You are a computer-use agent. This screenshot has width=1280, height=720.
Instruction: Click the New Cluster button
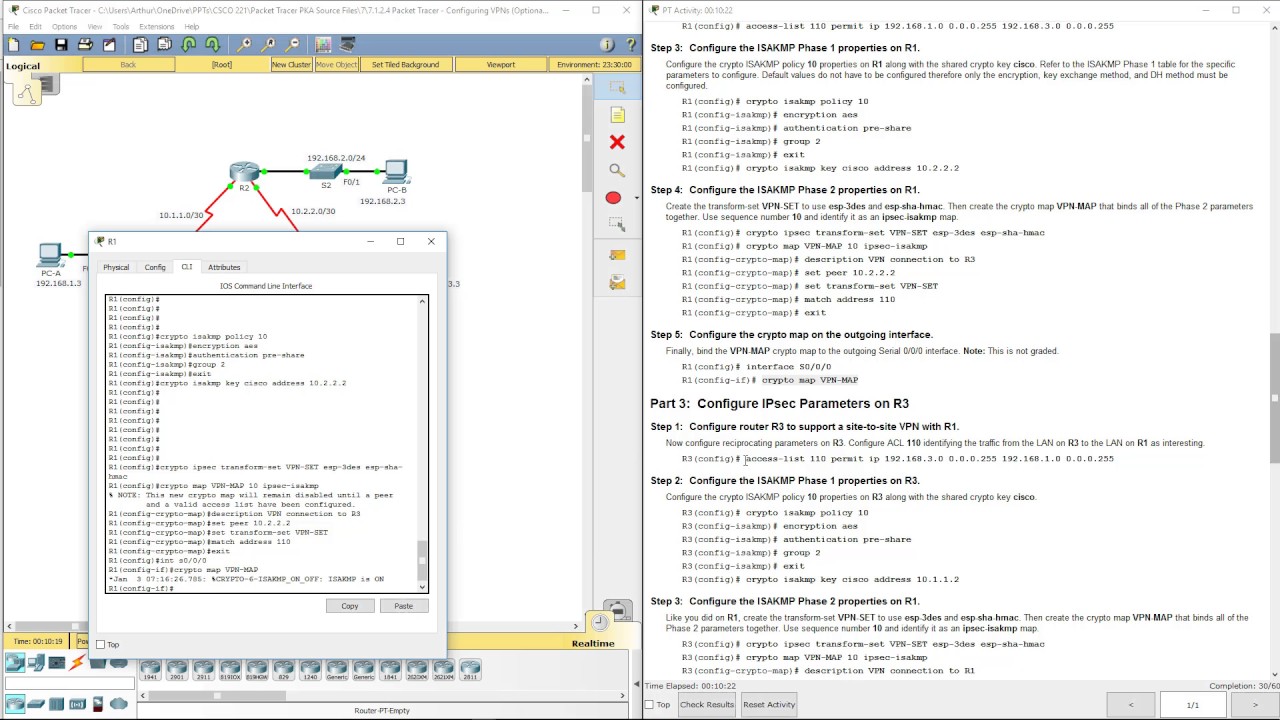pos(291,64)
